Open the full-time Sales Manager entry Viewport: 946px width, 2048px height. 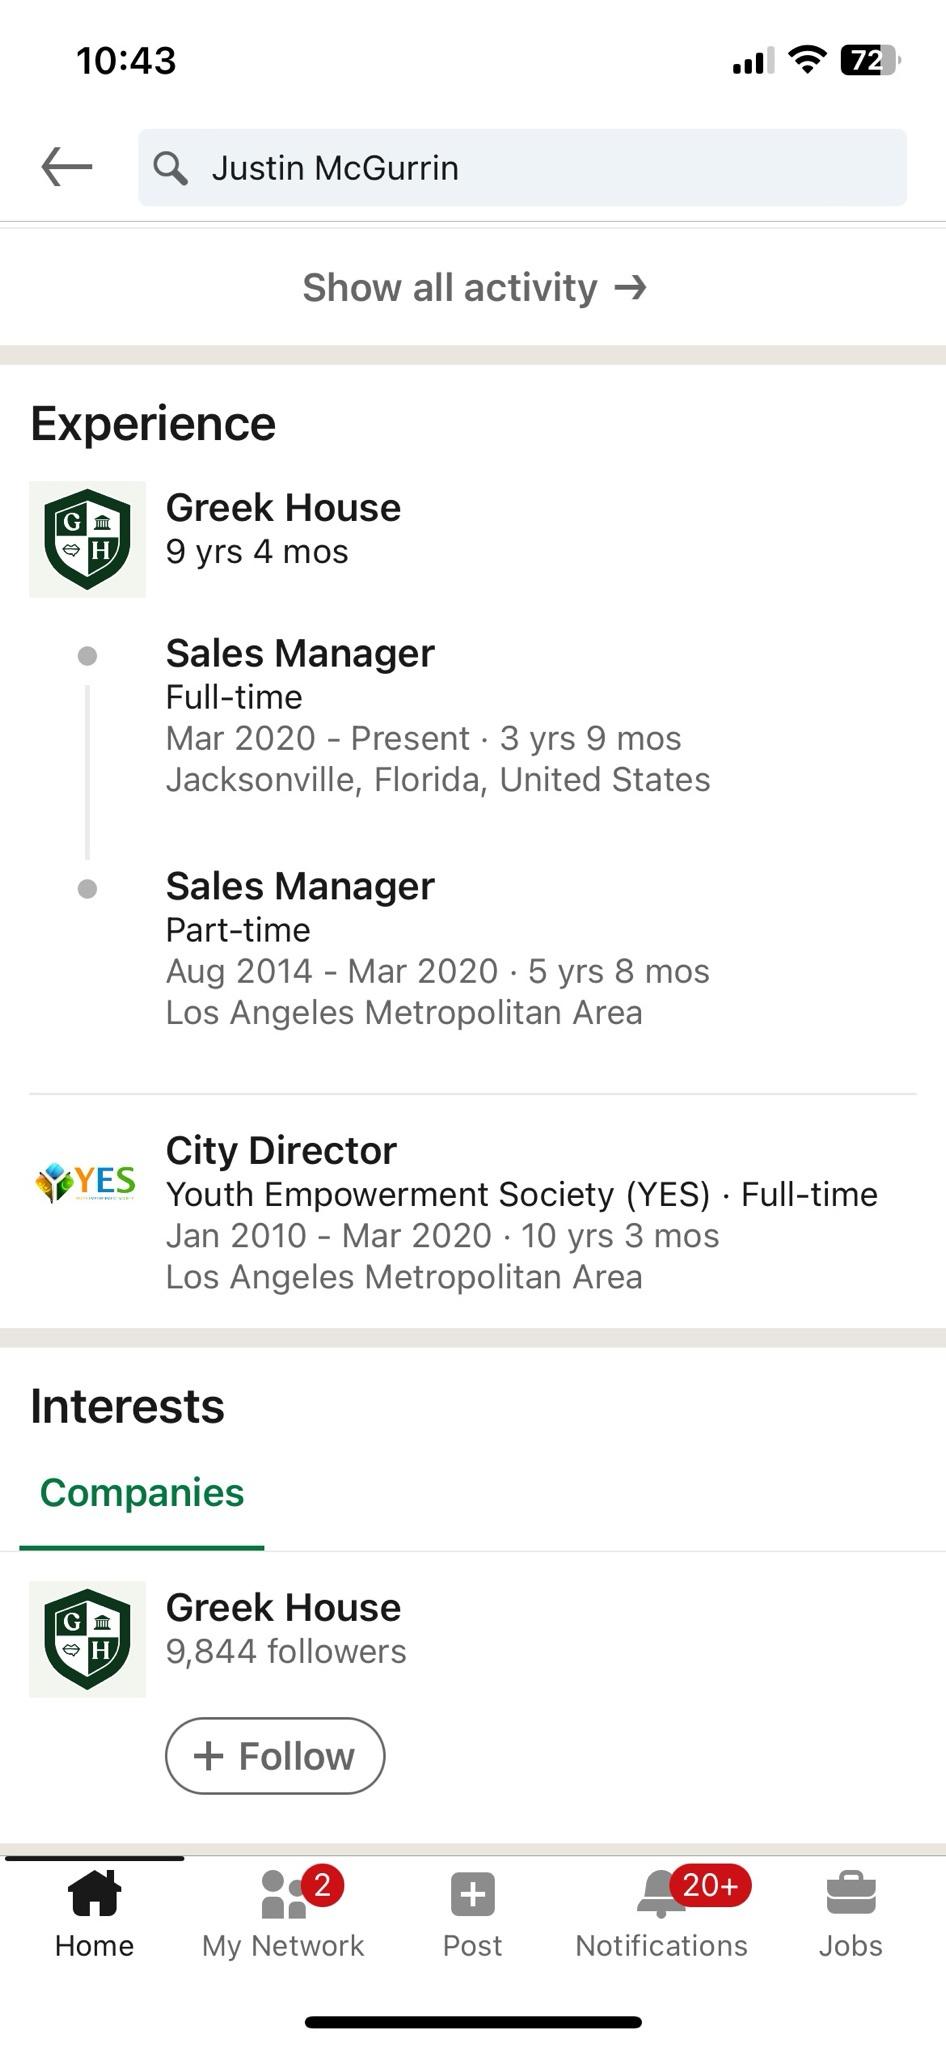click(x=438, y=716)
